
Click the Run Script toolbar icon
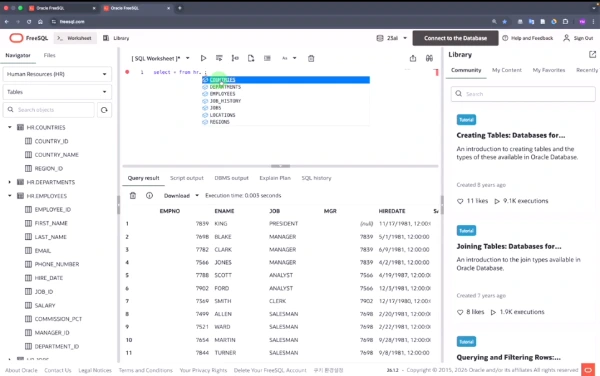tap(219, 58)
